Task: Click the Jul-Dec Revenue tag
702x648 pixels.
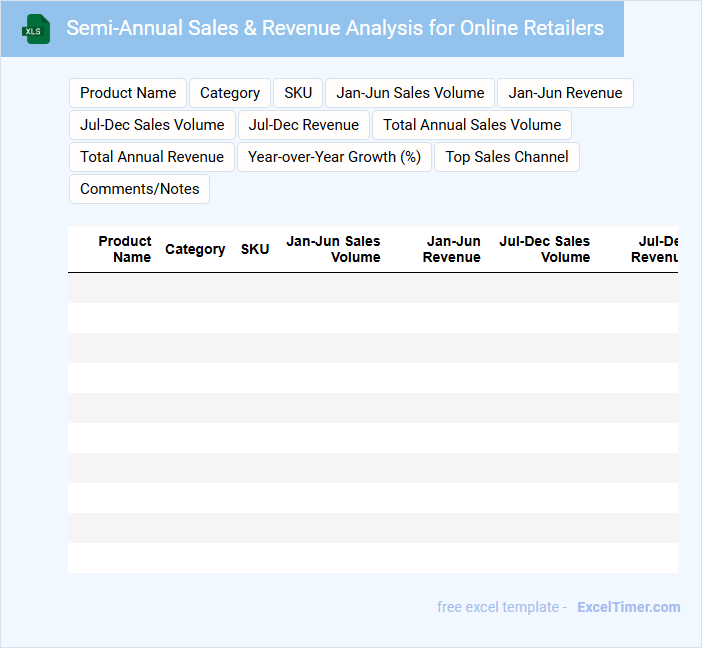Action: 304,125
